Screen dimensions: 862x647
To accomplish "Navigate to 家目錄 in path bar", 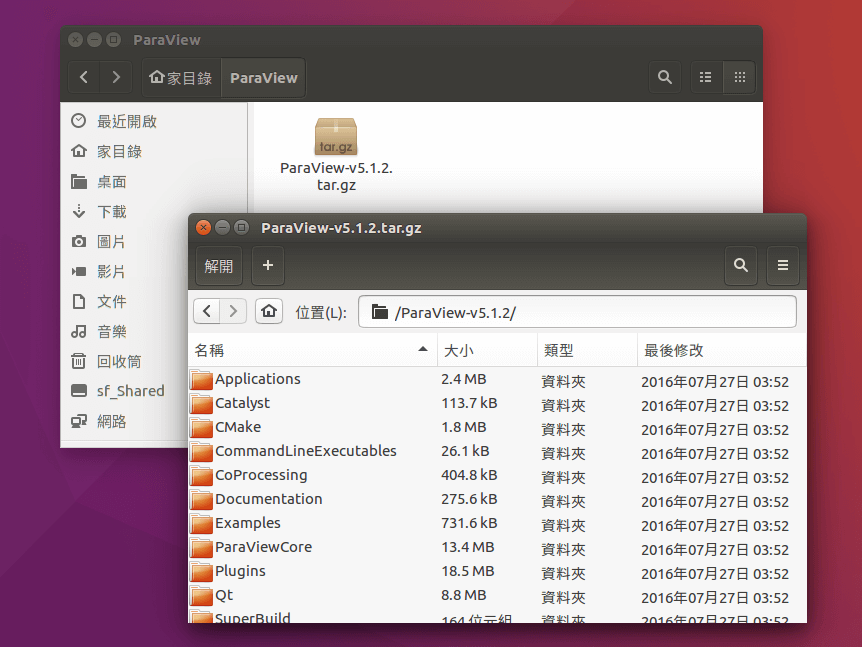I will coord(181,78).
